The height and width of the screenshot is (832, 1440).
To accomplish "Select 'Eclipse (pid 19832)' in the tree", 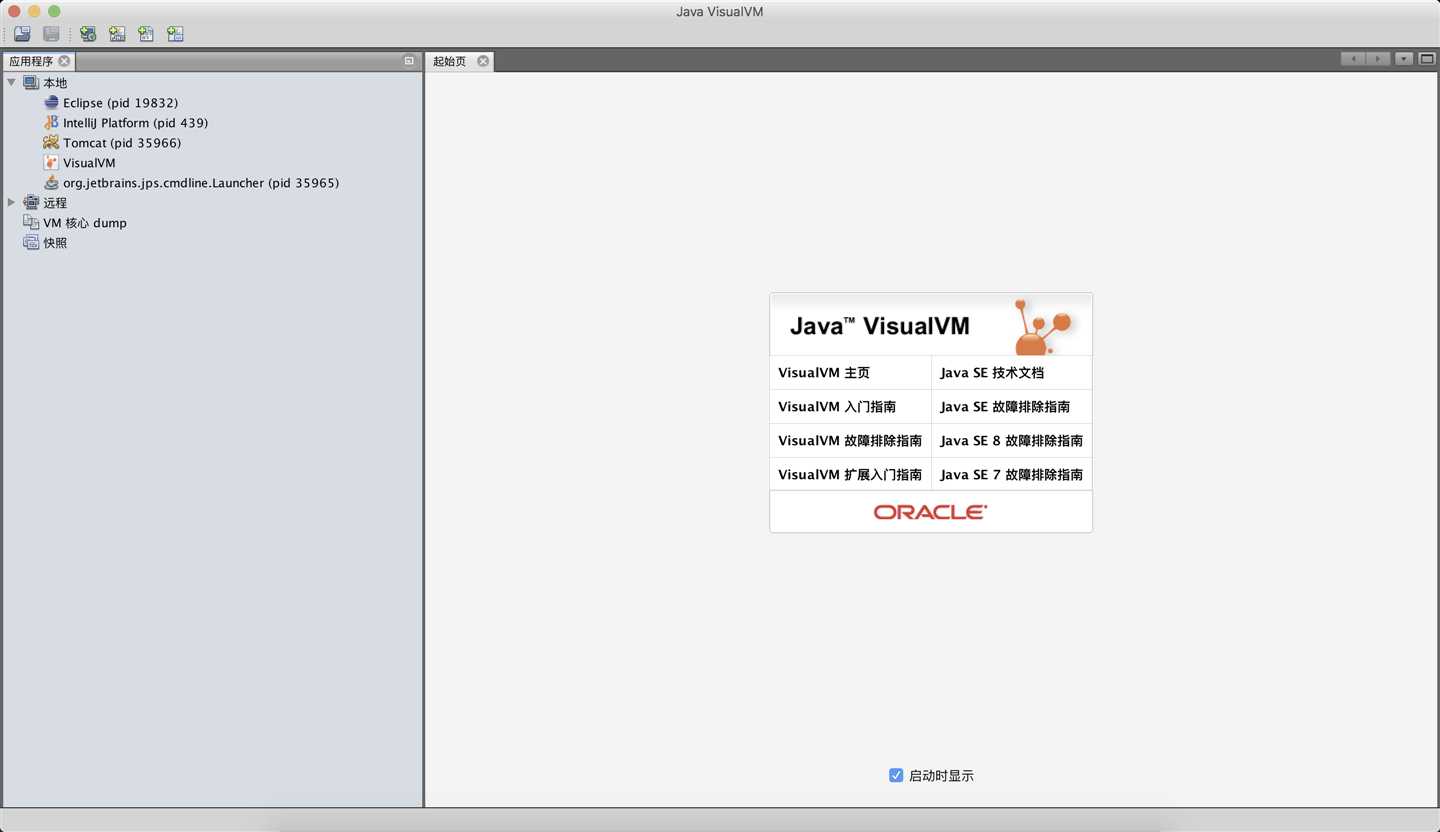I will (x=120, y=103).
